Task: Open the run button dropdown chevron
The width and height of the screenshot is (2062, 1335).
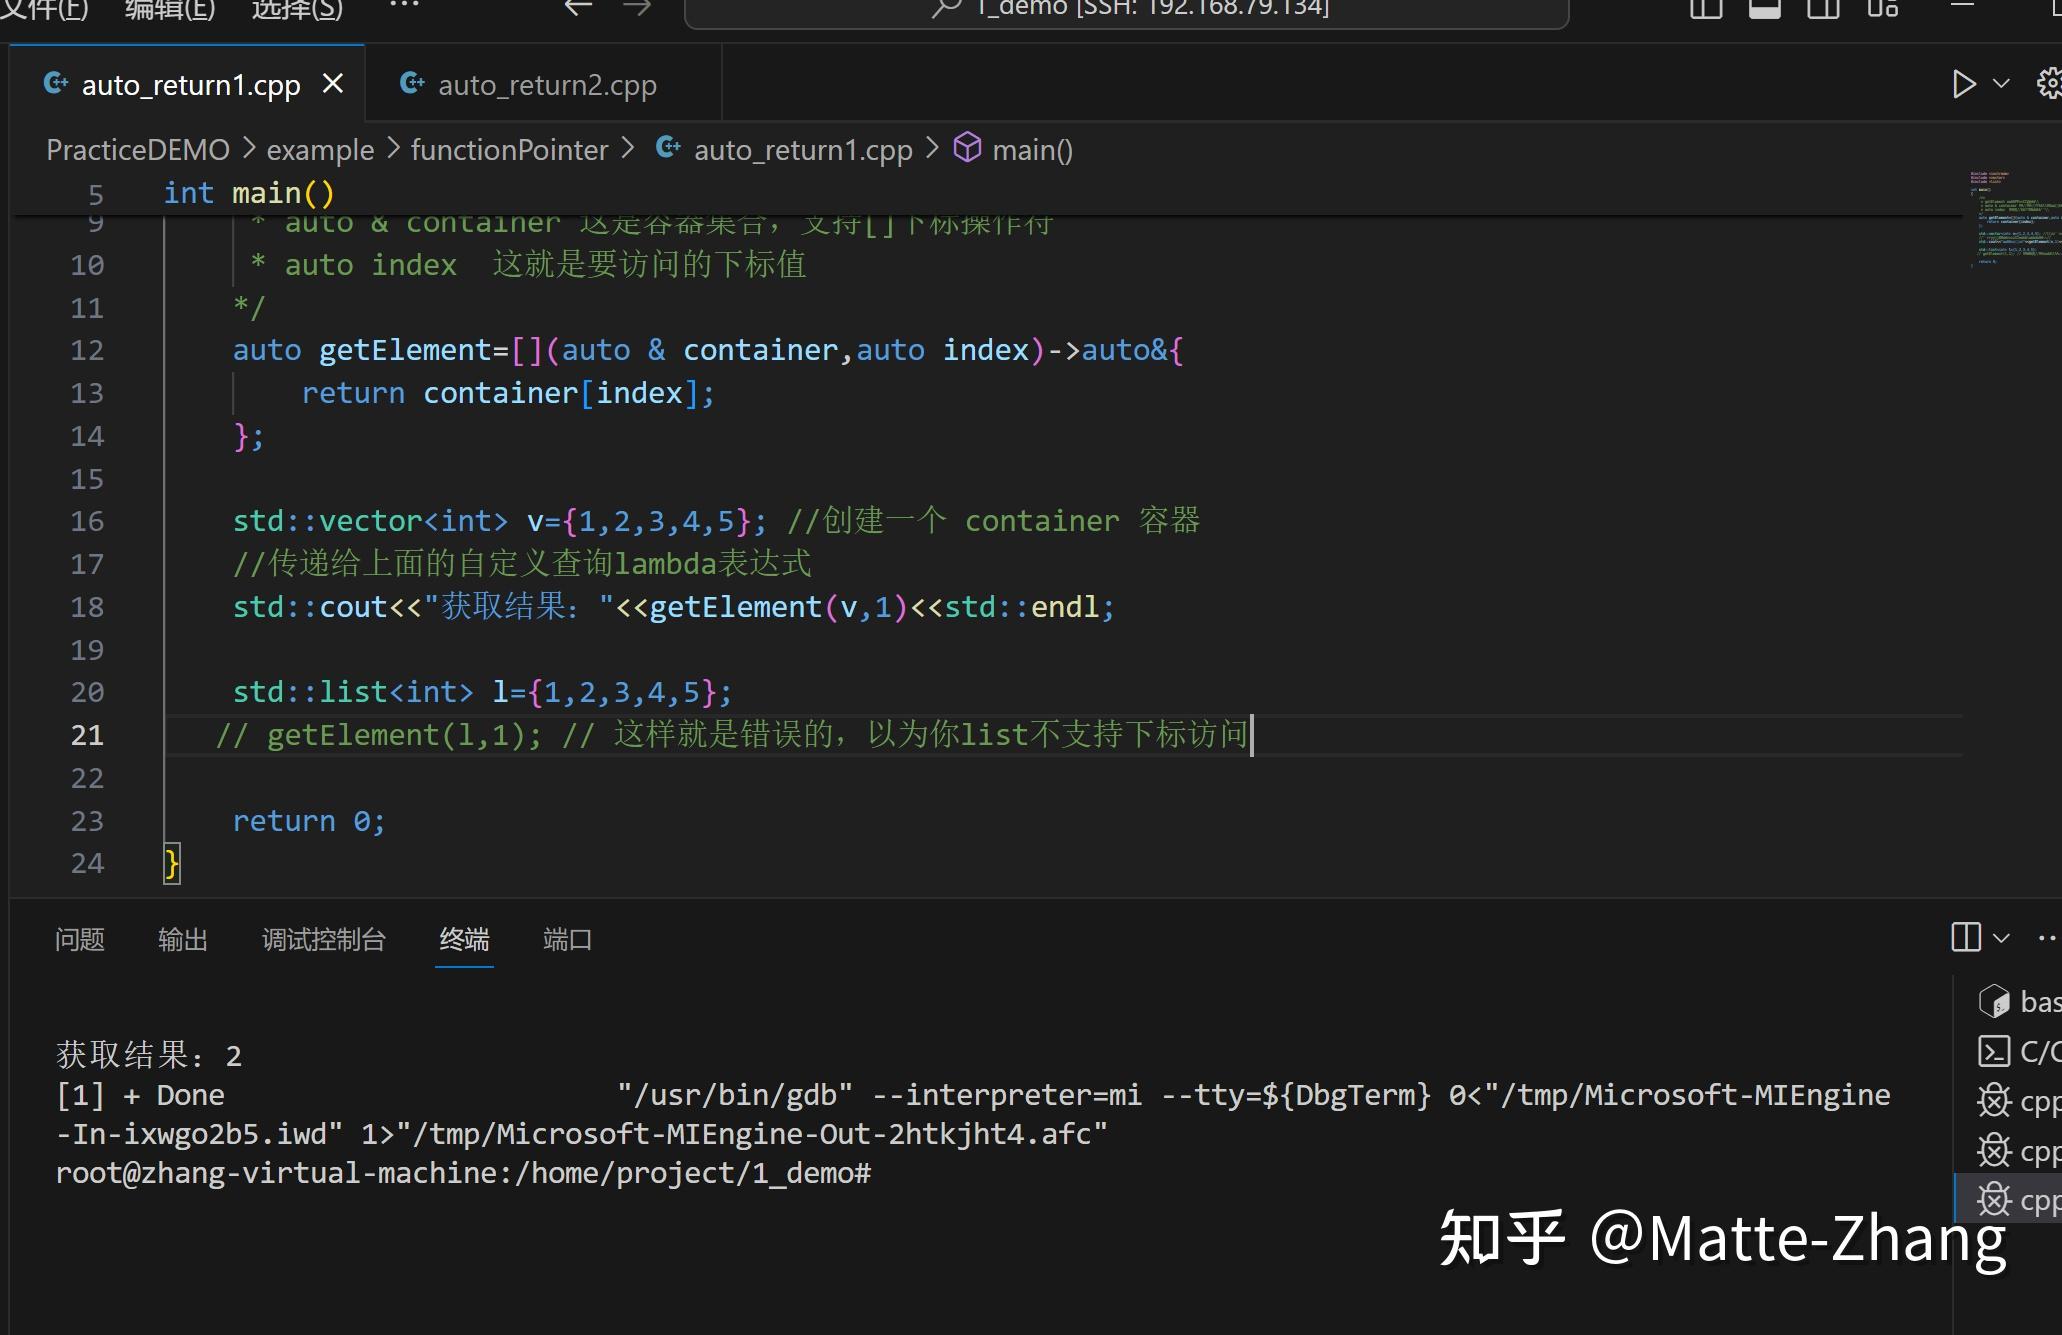Action: coord(1998,84)
